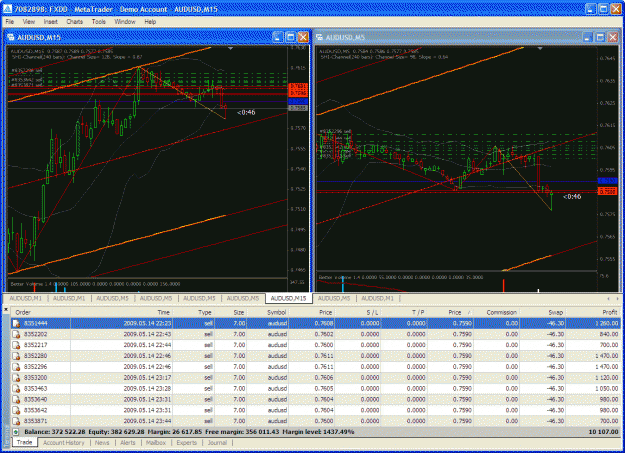Open the File menu

(10, 22)
